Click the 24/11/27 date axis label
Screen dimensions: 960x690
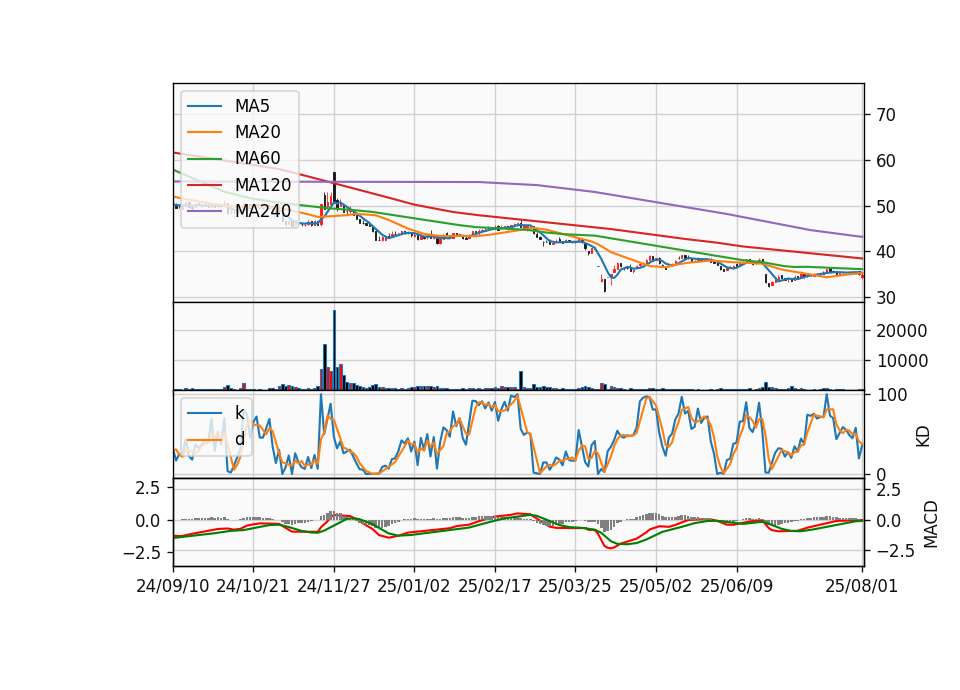(334, 586)
